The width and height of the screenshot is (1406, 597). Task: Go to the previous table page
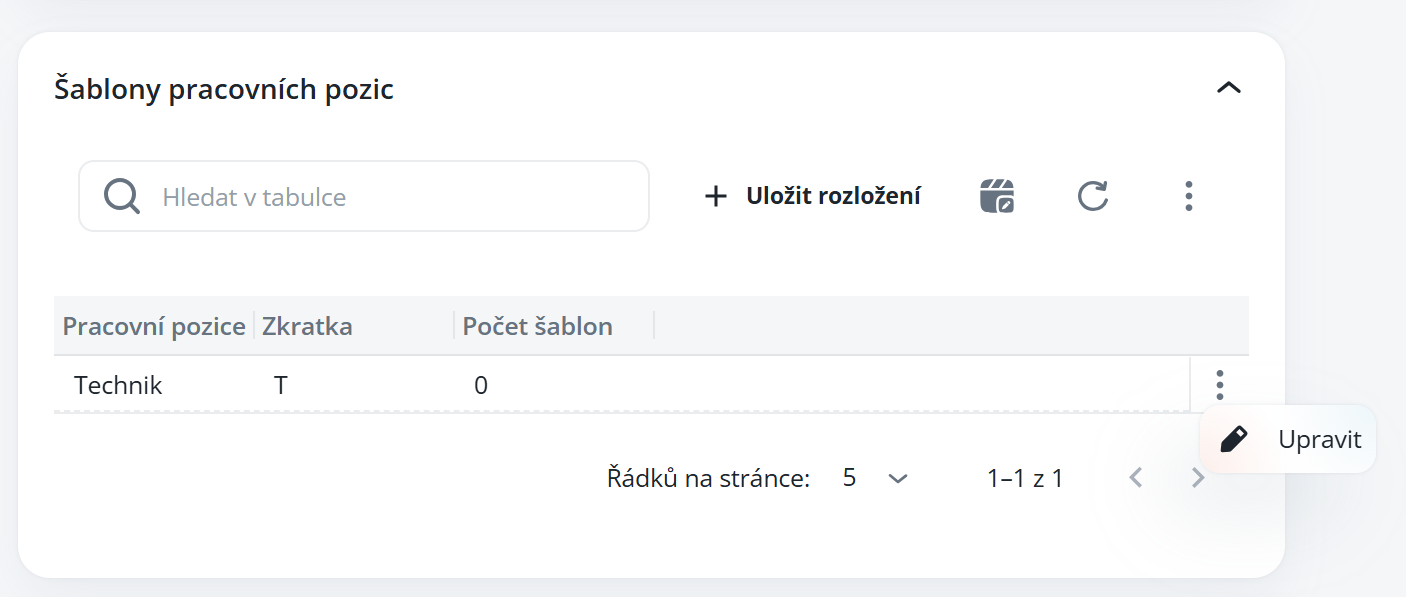[1135, 478]
